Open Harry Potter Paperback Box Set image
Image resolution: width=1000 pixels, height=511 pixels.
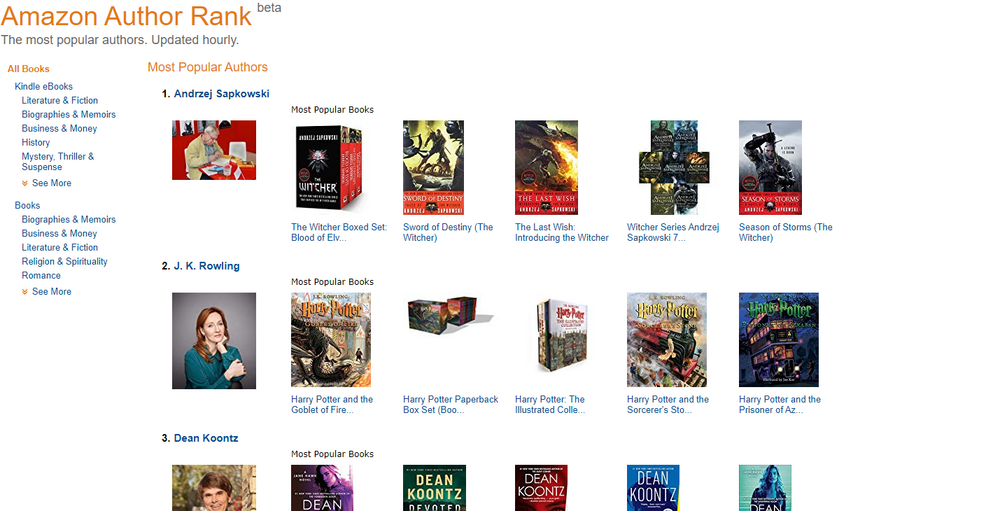click(x=450, y=314)
